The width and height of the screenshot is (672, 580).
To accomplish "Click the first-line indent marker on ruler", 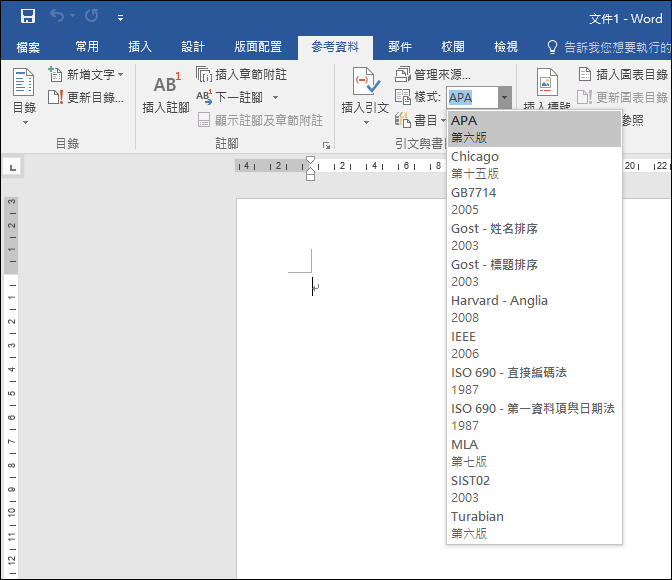I will pyautogui.click(x=311, y=160).
